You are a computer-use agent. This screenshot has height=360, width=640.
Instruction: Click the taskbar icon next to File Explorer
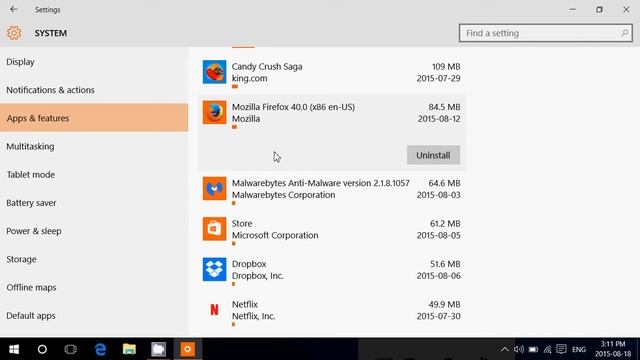(x=158, y=349)
